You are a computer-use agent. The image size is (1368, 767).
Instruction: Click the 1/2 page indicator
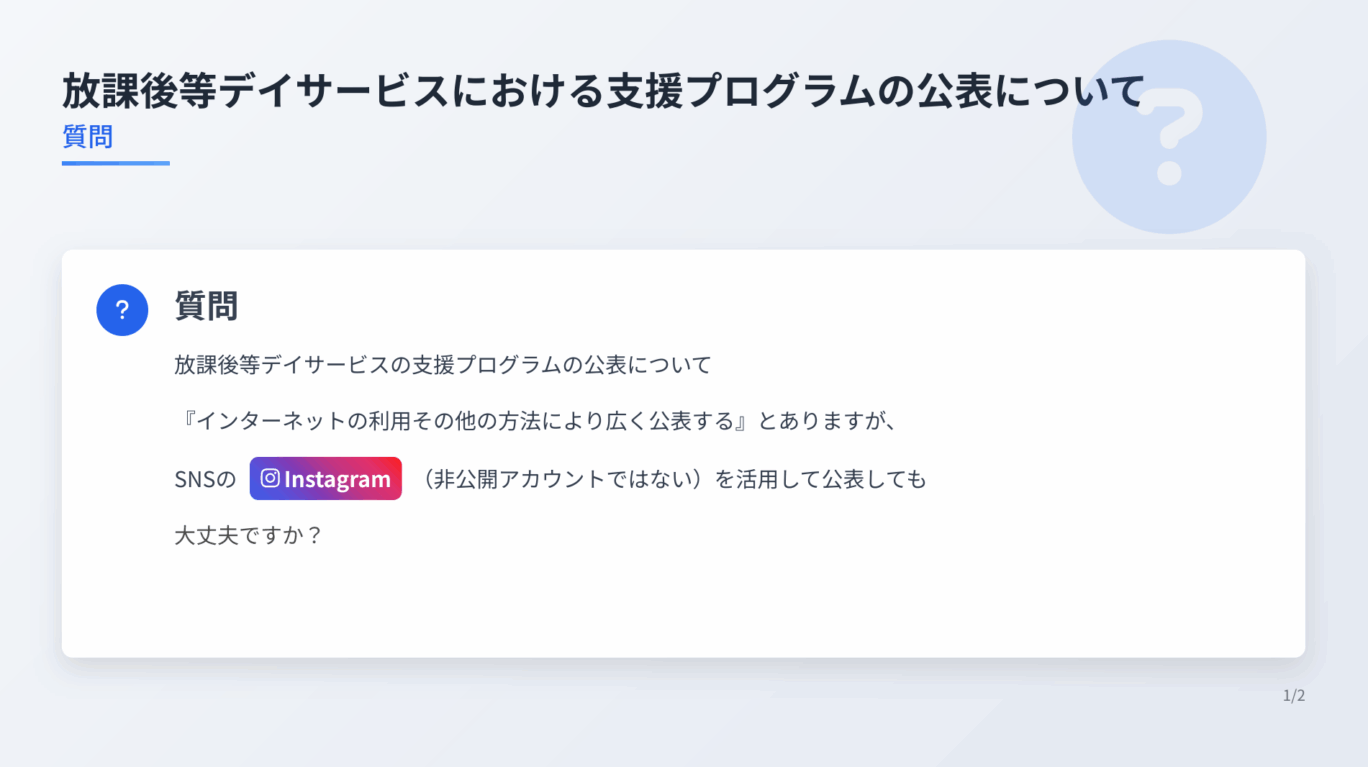point(1294,696)
